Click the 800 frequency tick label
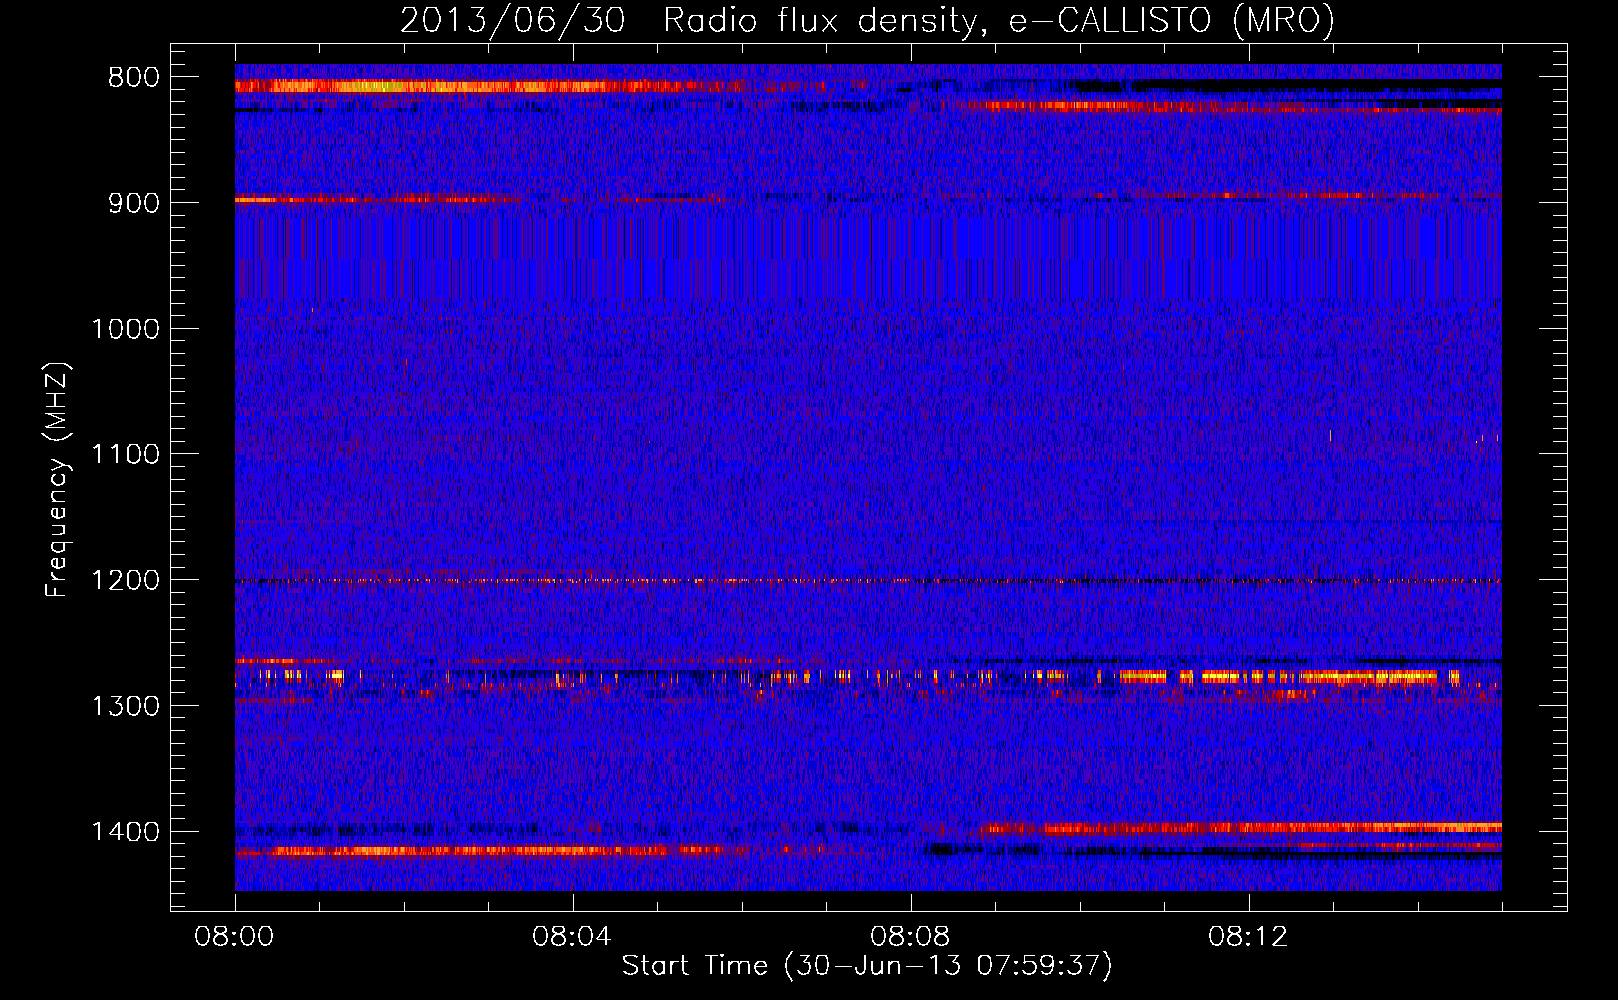Screen dimensions: 1618x1000 pos(134,78)
